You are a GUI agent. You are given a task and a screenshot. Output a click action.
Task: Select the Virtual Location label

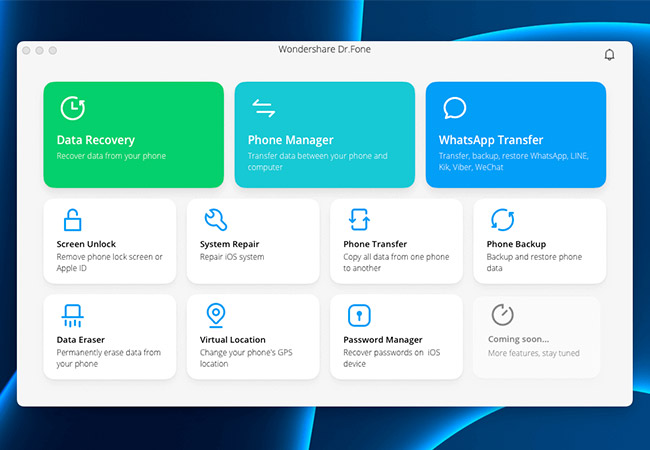pos(233,340)
